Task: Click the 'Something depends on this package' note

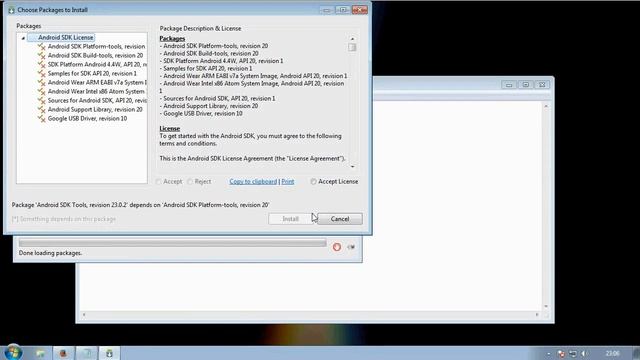Action: click(x=64, y=219)
